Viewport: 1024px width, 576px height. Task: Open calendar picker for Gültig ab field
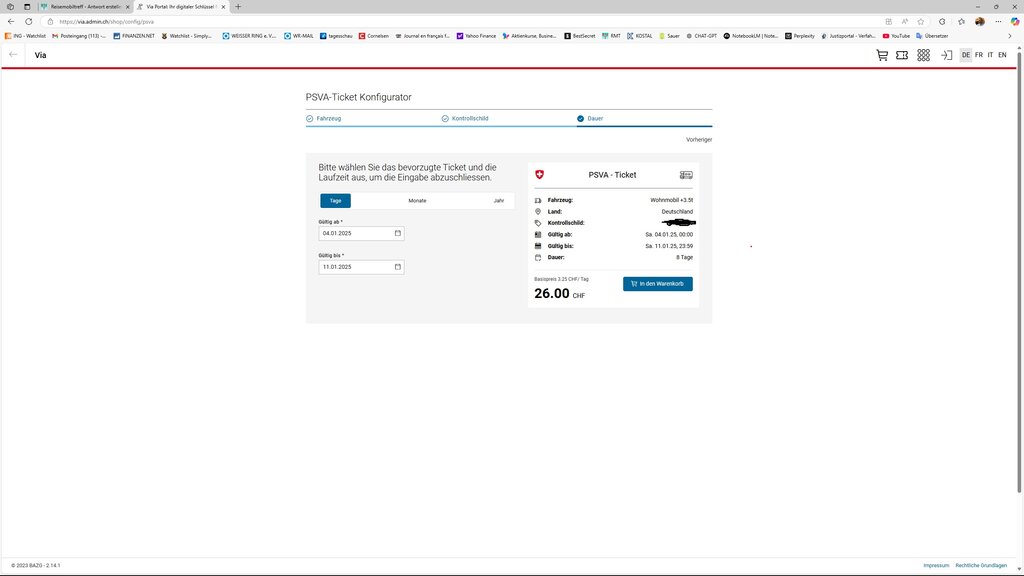tap(398, 233)
